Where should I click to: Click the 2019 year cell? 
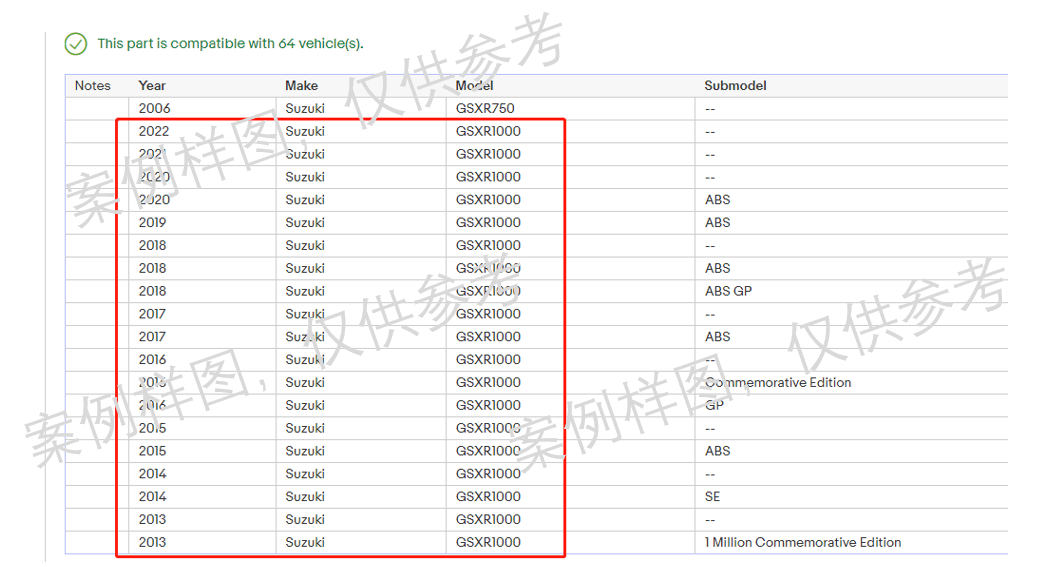[x=153, y=223]
